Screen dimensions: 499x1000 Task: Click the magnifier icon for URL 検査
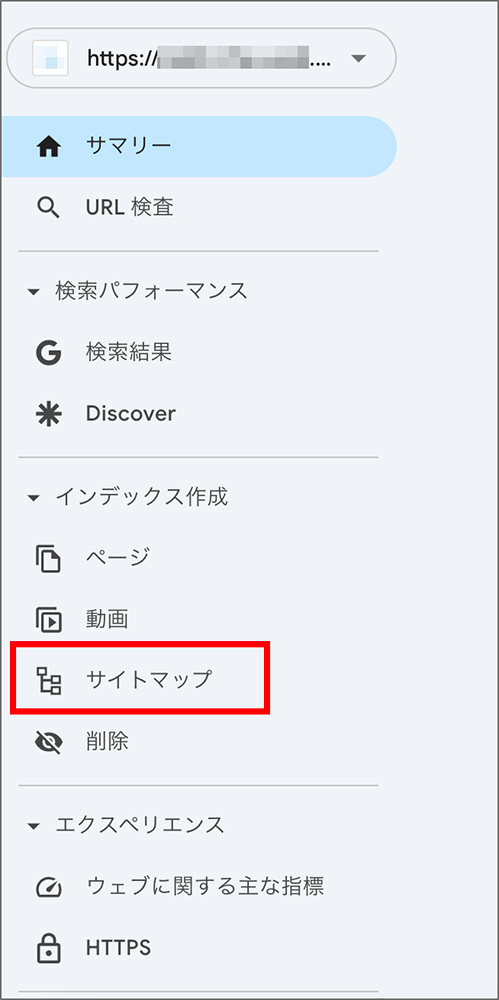pos(49,208)
